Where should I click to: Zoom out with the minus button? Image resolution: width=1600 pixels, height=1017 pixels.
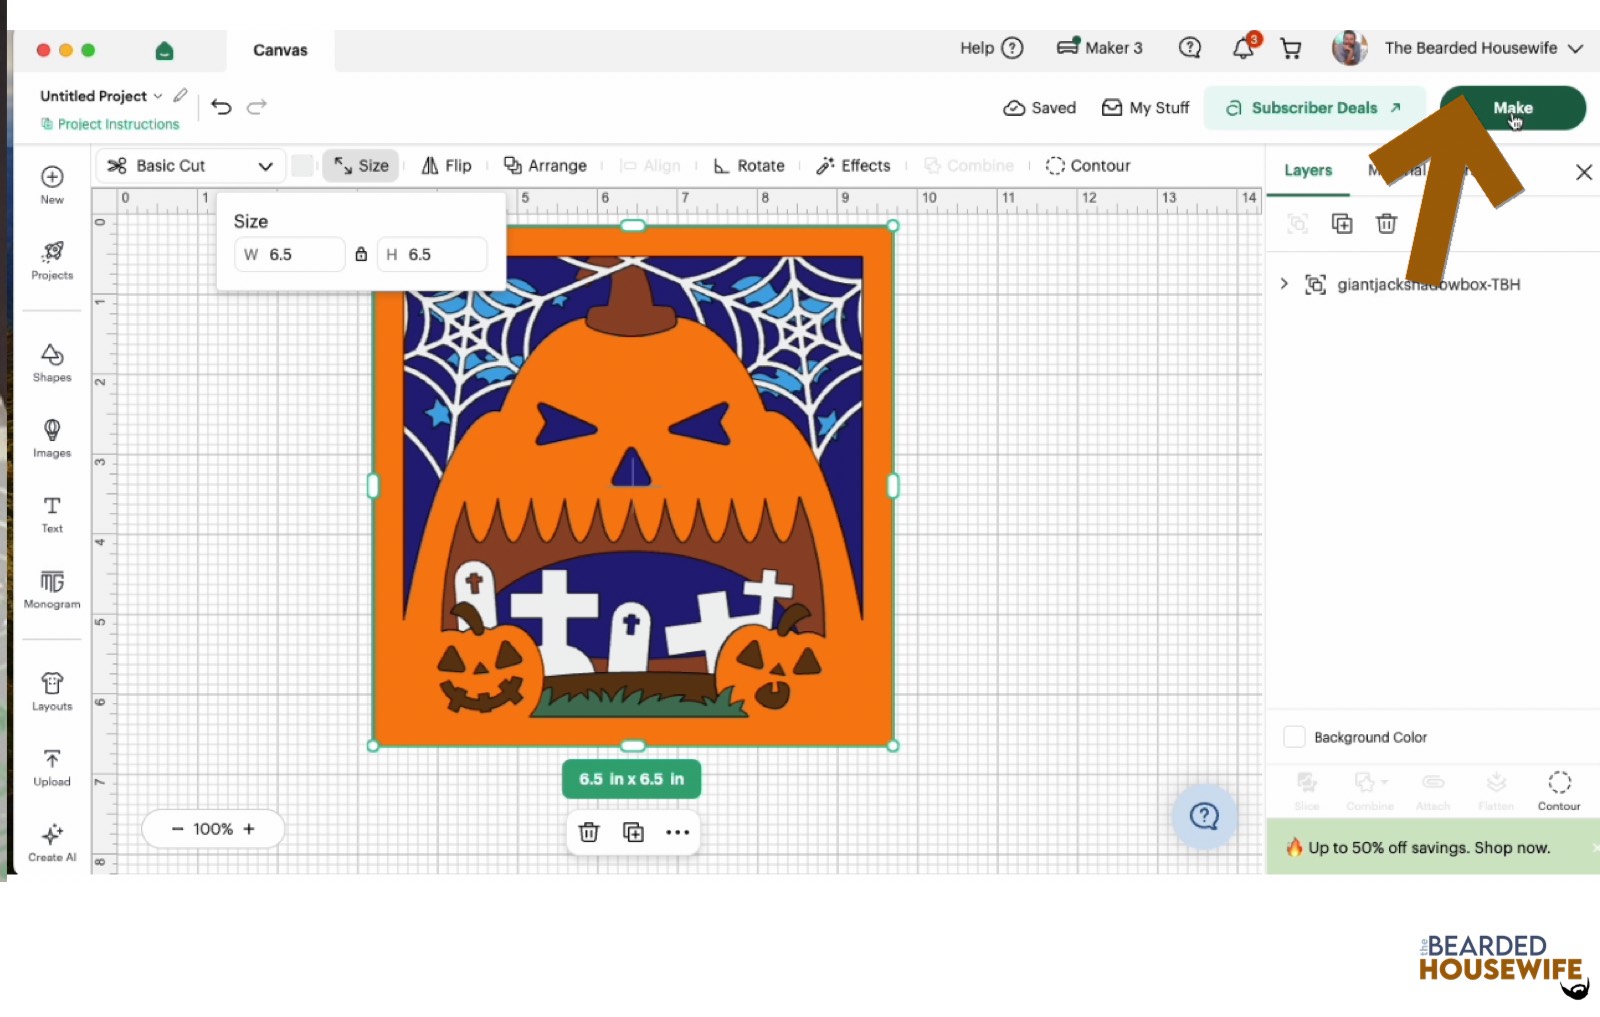point(177,829)
